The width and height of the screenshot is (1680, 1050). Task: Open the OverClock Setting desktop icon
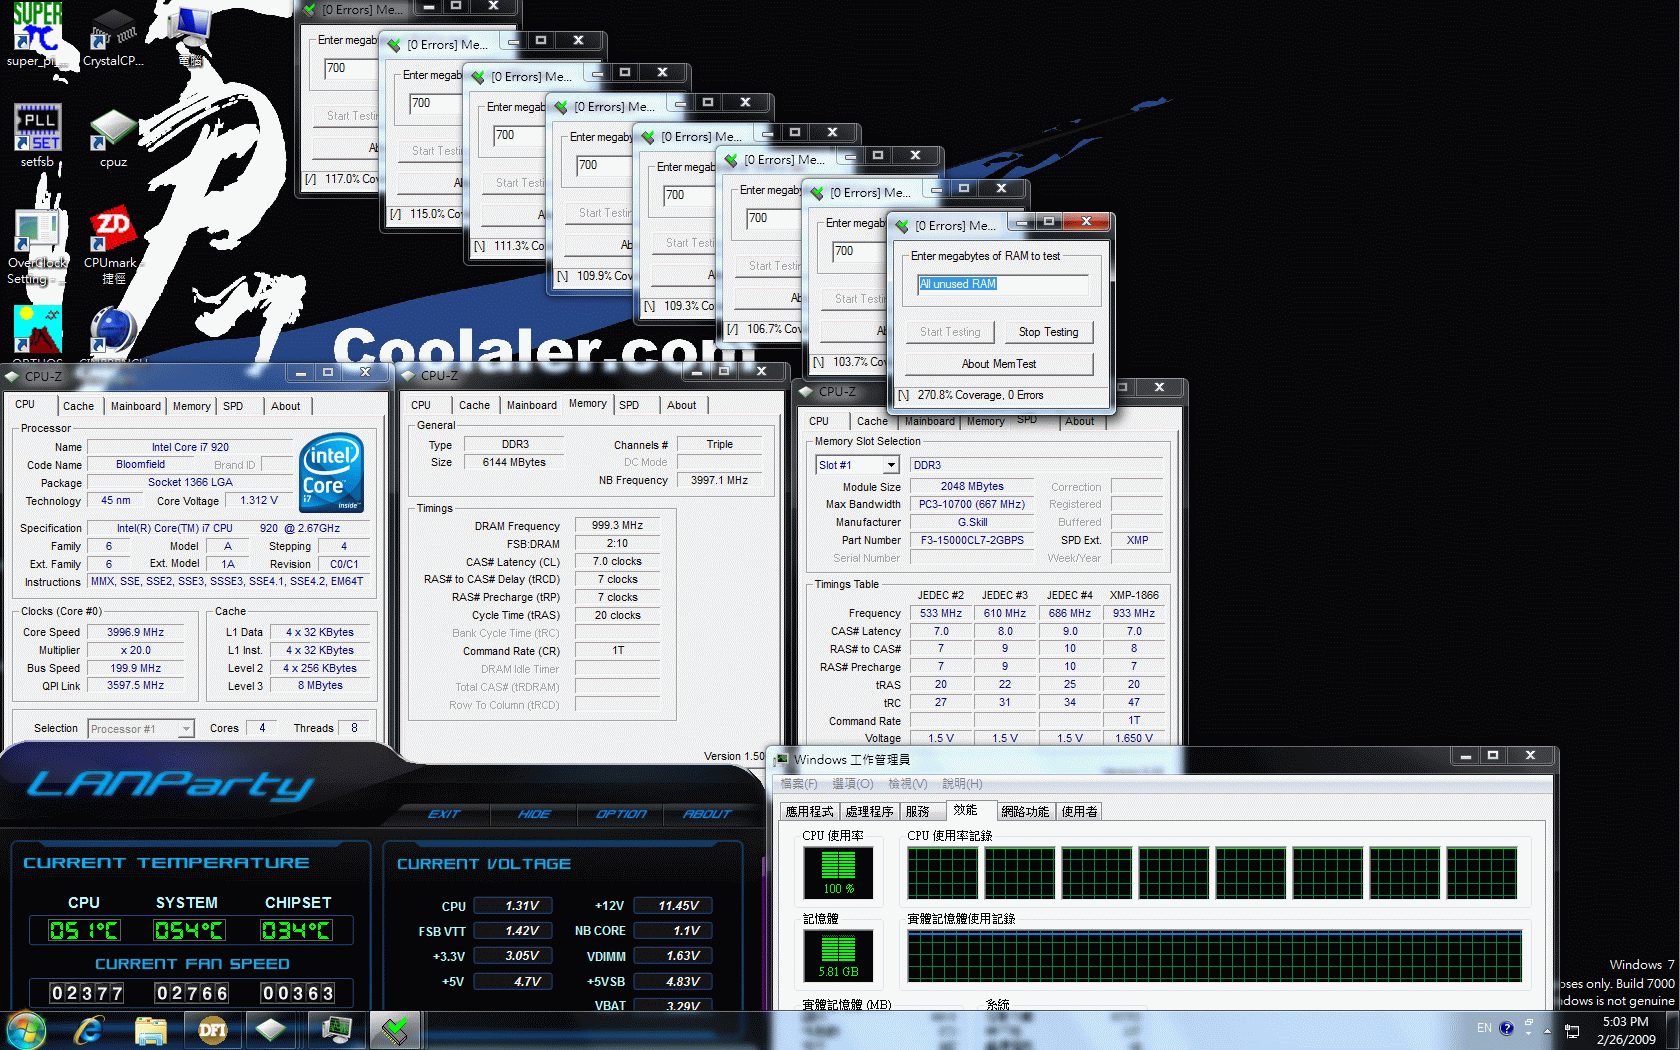(x=37, y=245)
